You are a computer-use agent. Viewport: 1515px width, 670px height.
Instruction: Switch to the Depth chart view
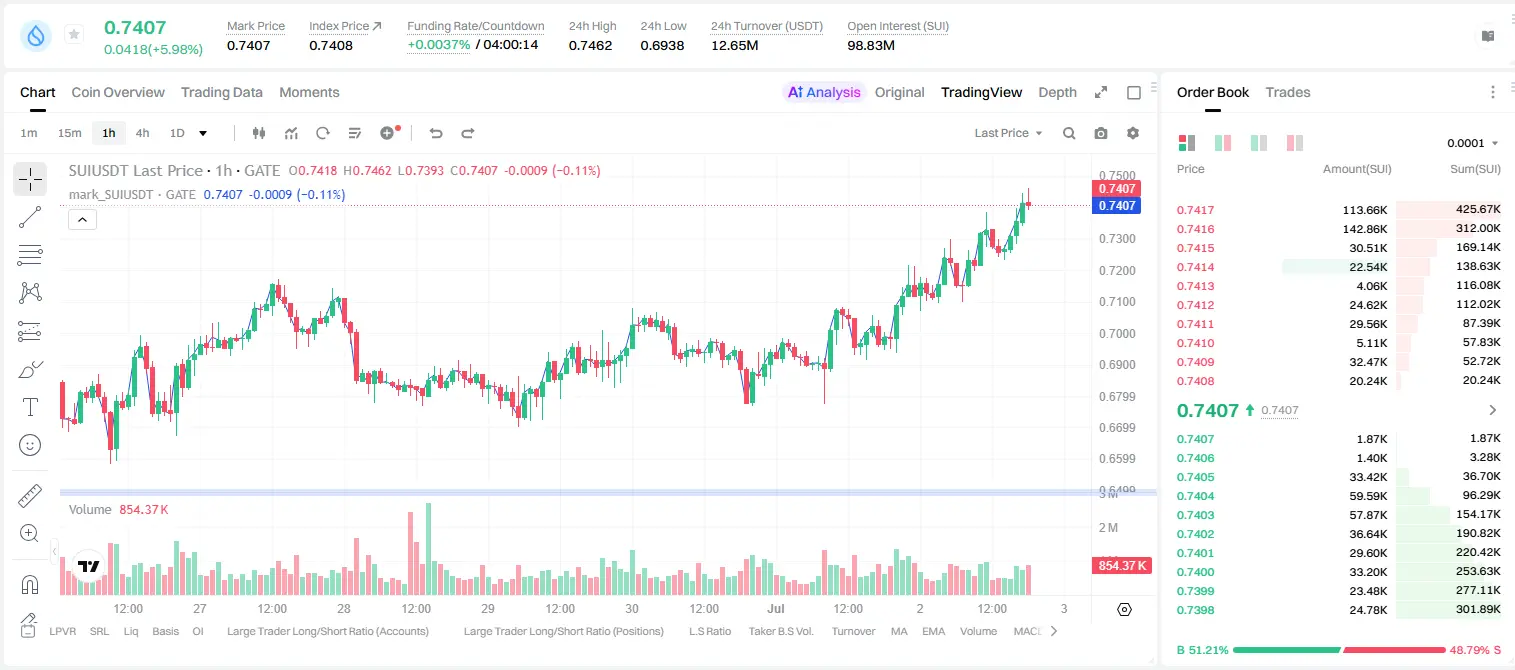point(1057,92)
